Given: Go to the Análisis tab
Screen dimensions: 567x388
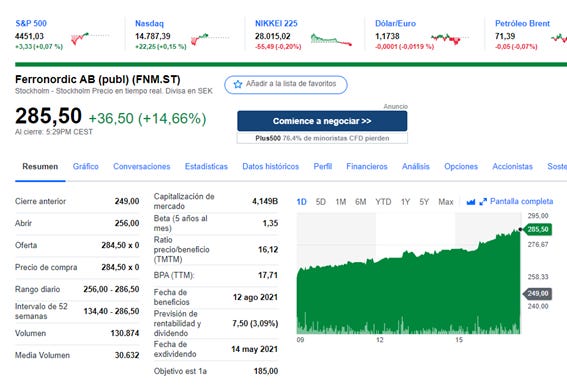Looking at the screenshot, I should (x=416, y=166).
